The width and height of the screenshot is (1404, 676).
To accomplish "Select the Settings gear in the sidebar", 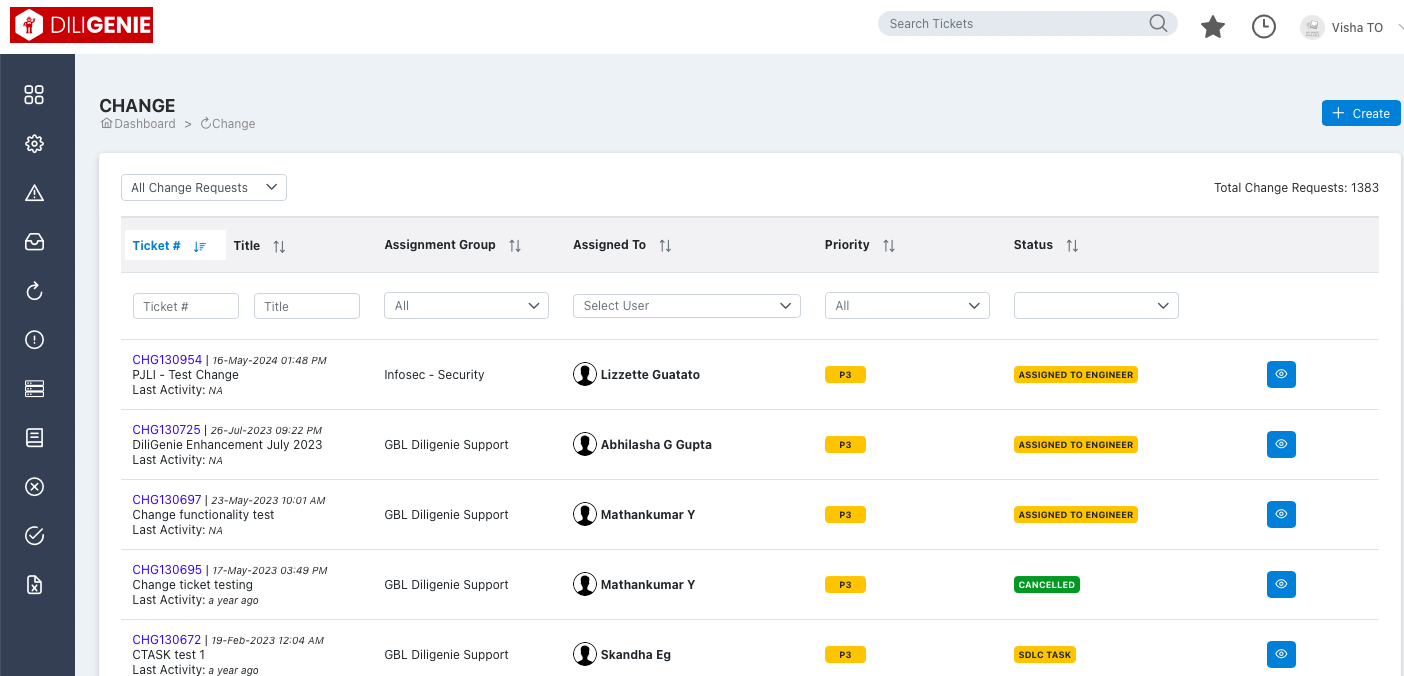I will (34, 143).
